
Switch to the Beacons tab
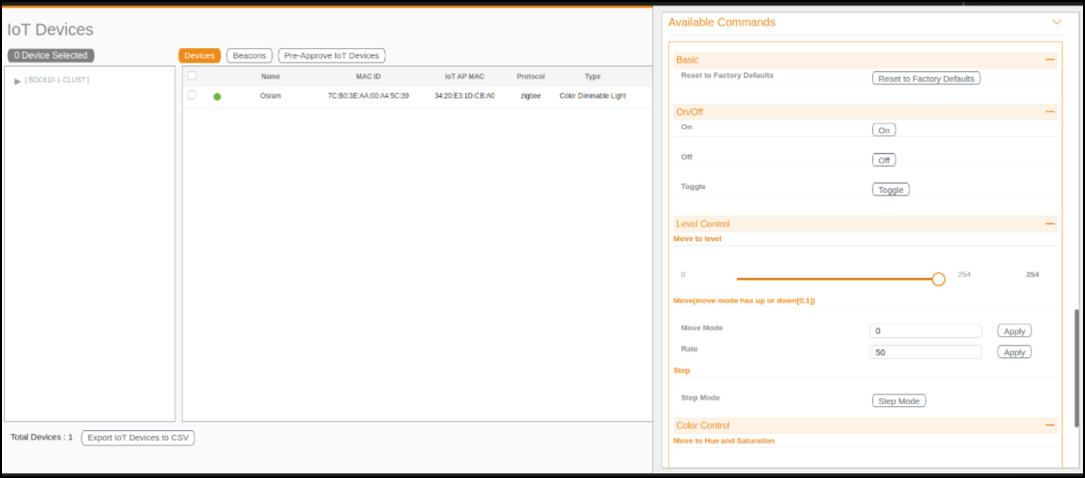click(249, 55)
